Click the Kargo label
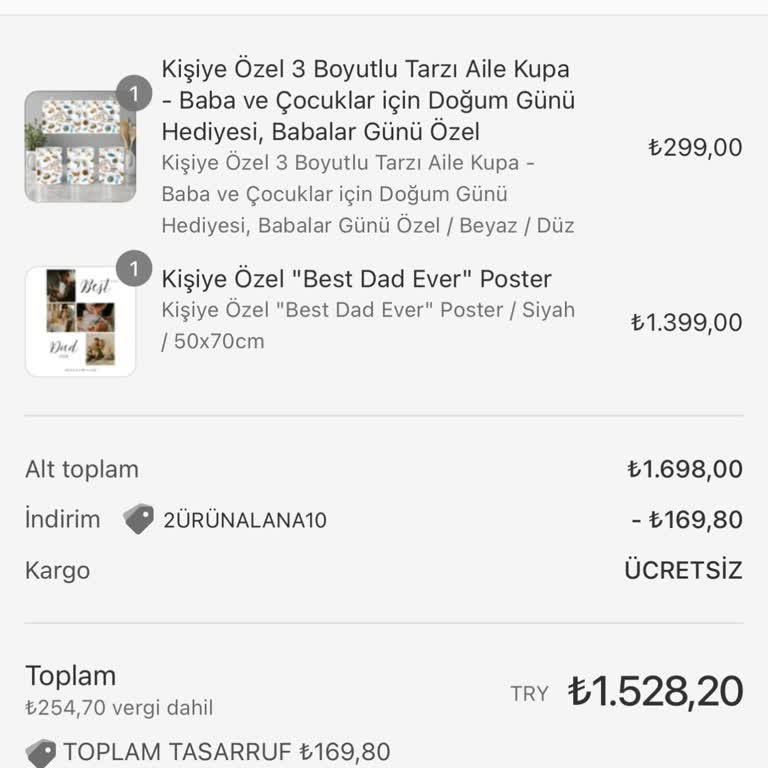This screenshot has width=768, height=768. coord(57,571)
